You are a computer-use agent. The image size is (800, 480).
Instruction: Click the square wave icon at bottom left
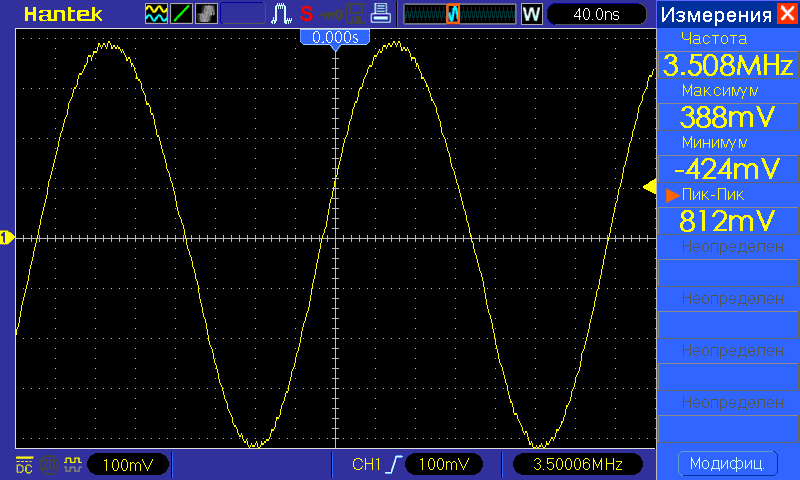tap(72, 464)
